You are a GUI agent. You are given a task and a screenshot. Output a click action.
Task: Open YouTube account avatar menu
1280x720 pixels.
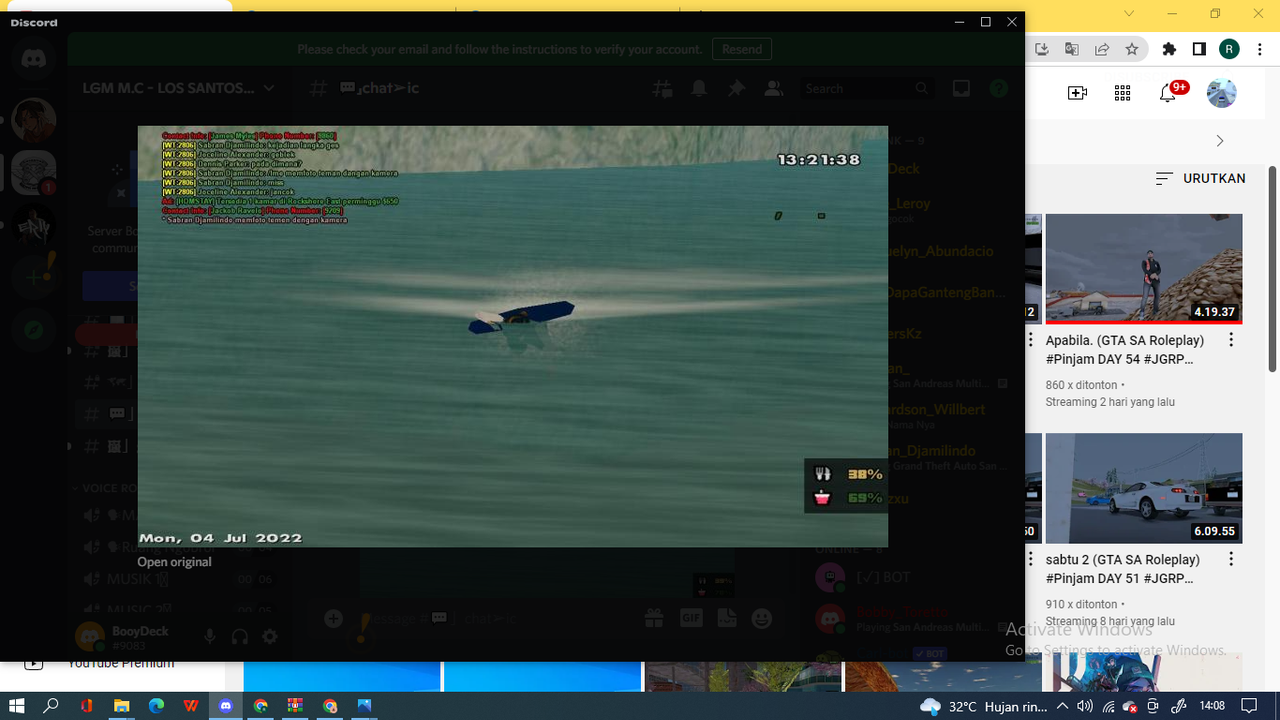pos(1221,93)
